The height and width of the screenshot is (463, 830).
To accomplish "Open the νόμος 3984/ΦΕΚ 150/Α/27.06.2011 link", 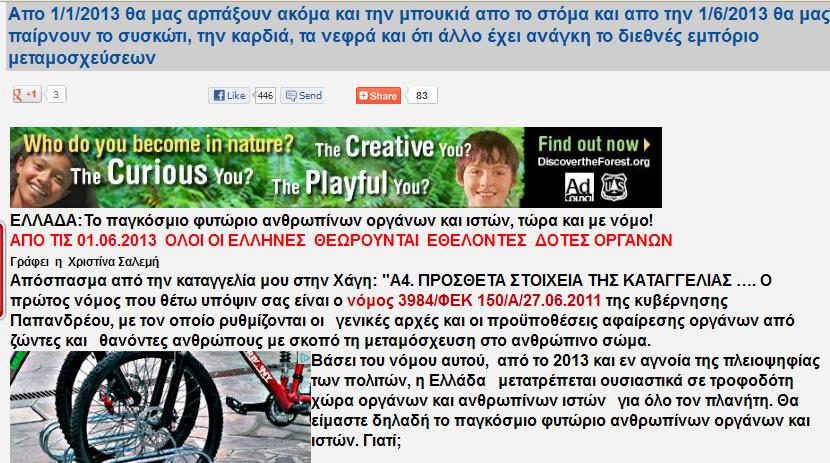I will pyautogui.click(x=474, y=301).
